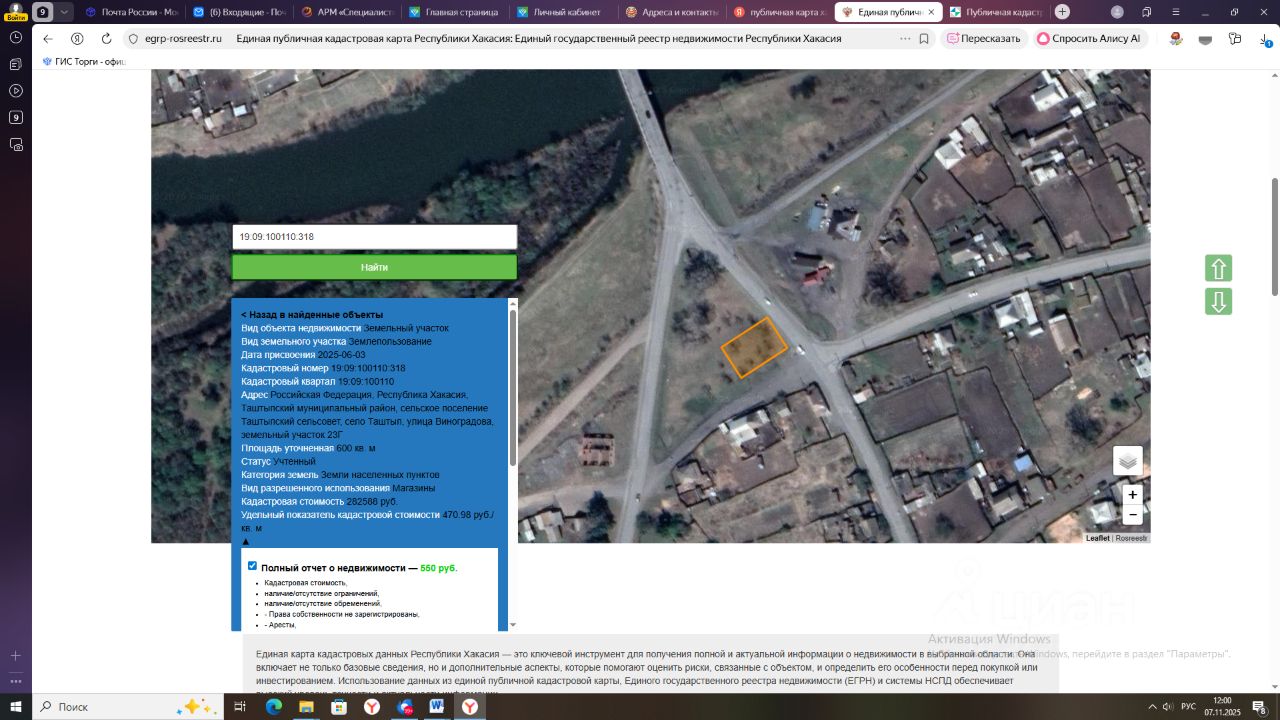
Task: Open Microsoft Store from taskbar
Action: (339, 707)
